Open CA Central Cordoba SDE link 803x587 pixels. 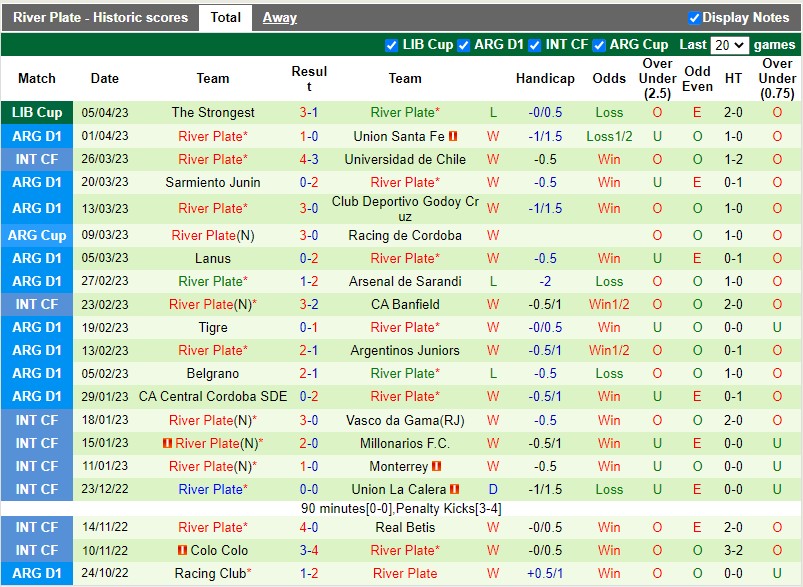(x=213, y=396)
